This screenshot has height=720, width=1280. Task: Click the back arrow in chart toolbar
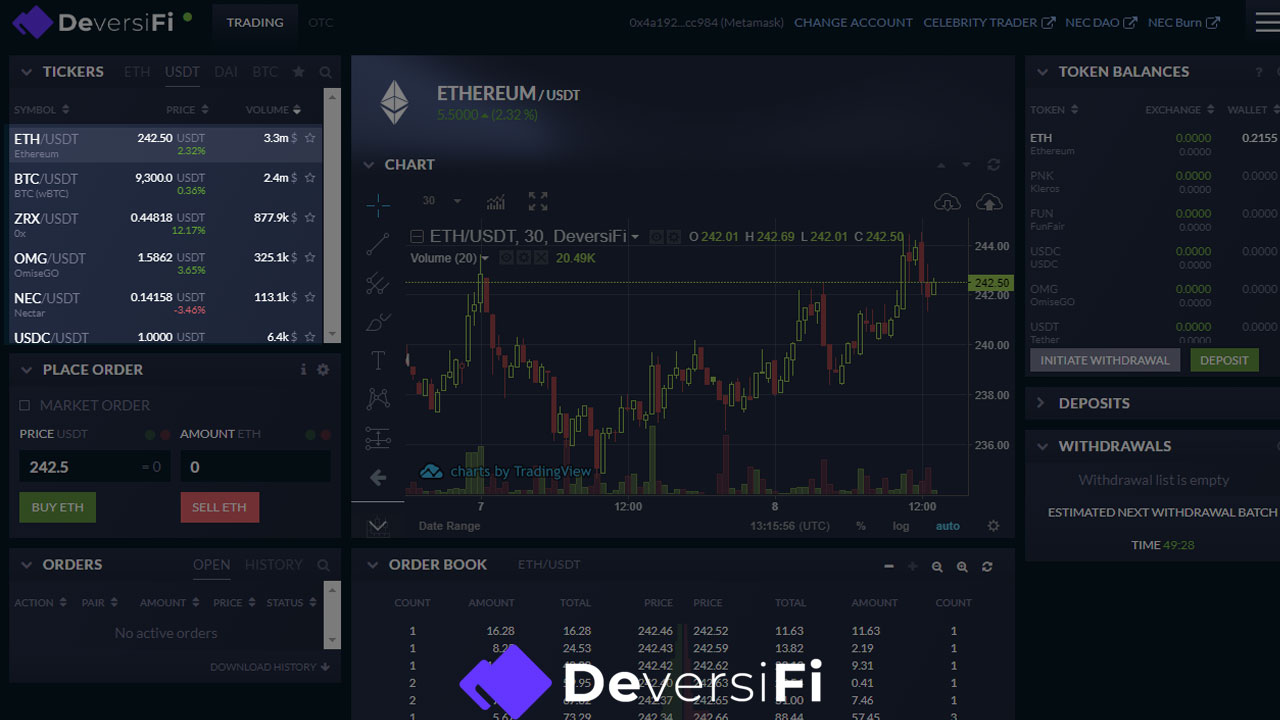(x=378, y=477)
